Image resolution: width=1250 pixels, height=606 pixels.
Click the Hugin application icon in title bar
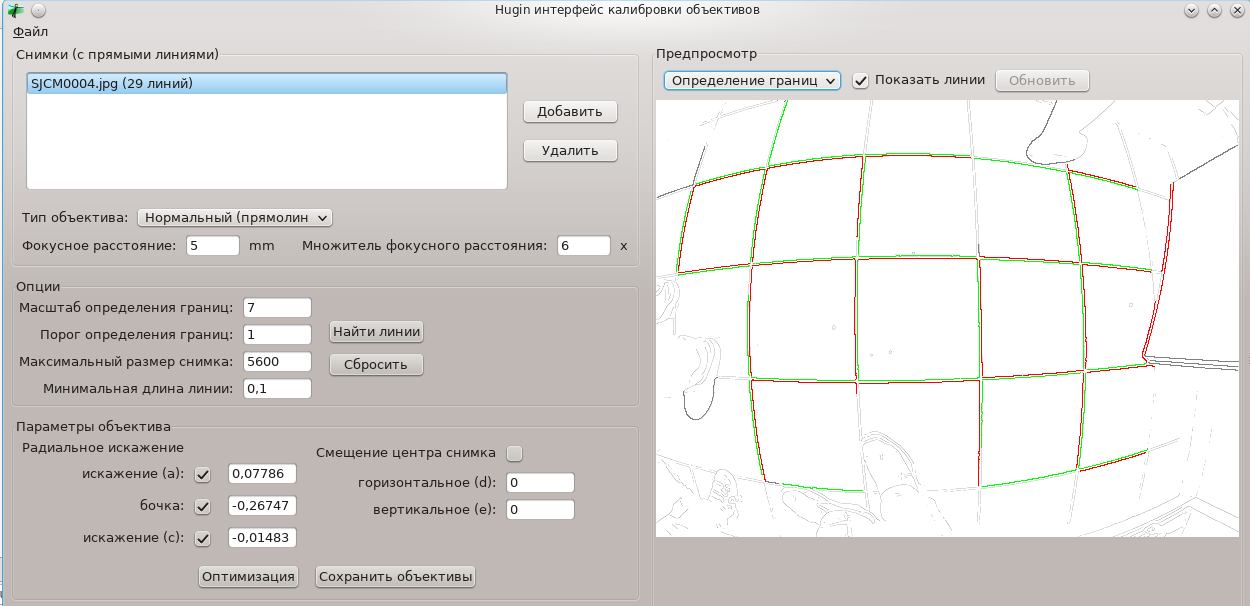(15, 10)
